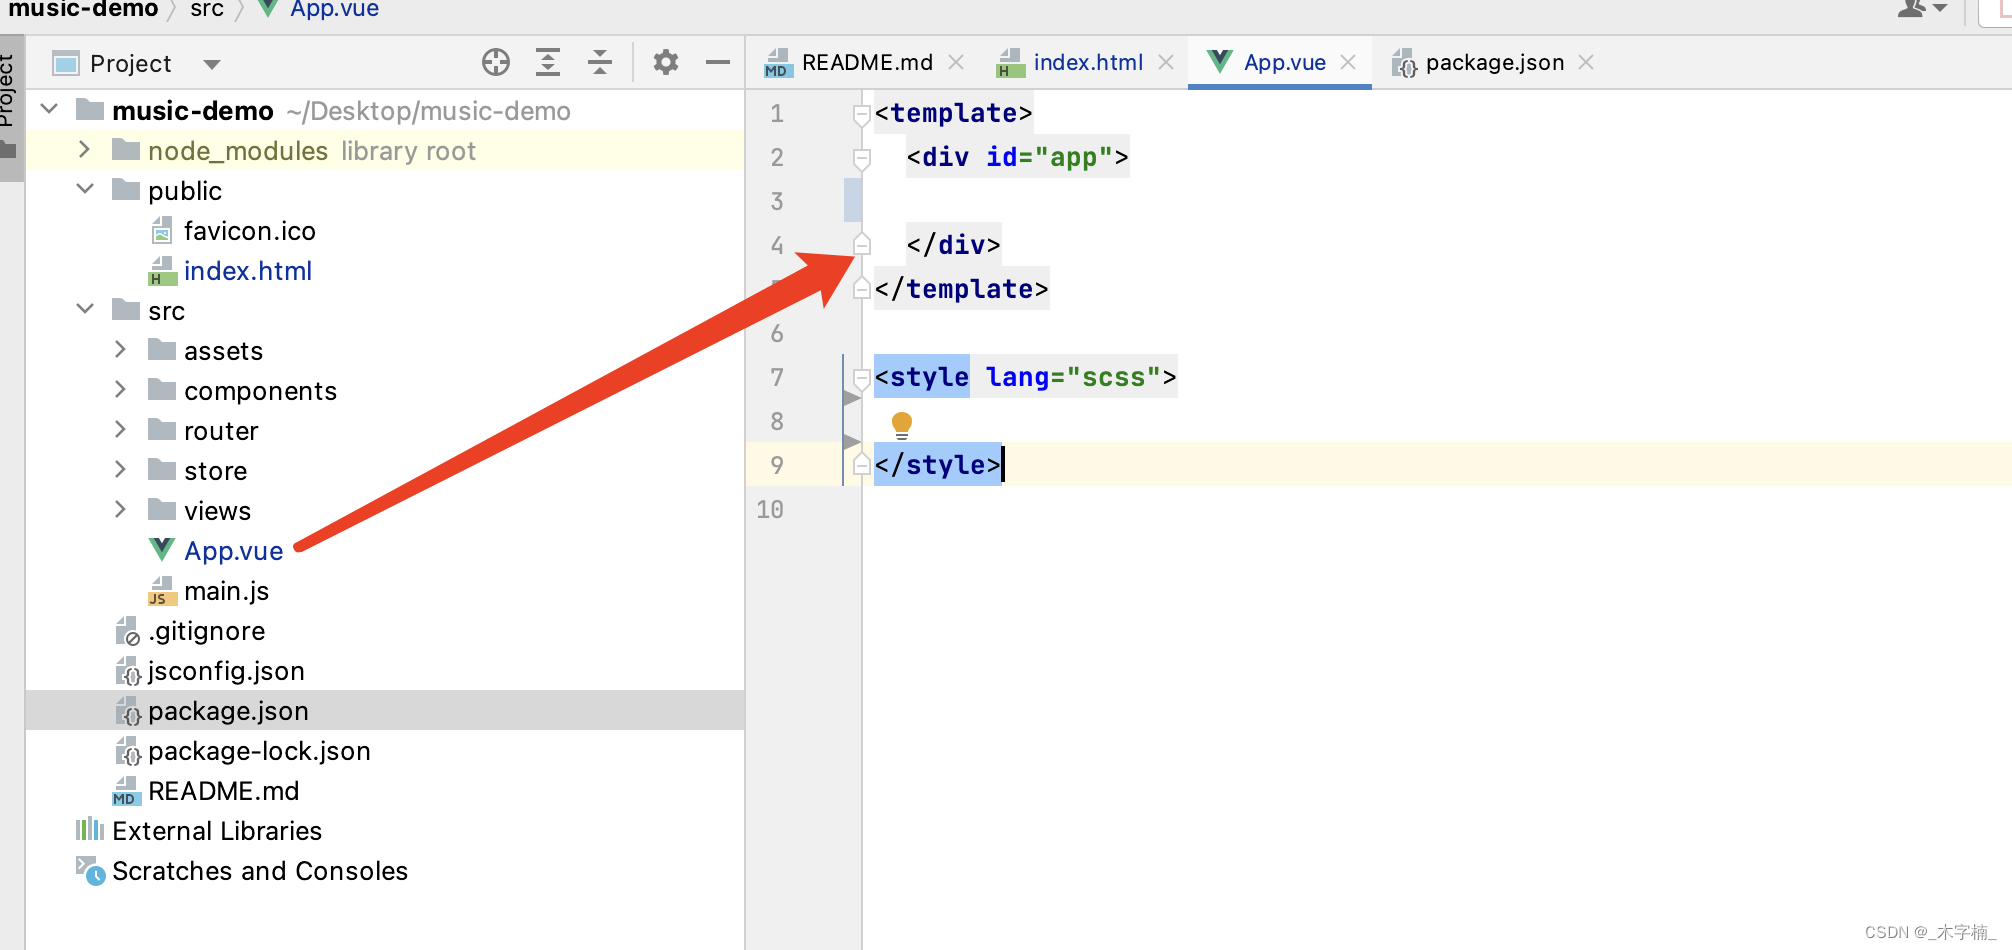Open the Project view dropdown
Screen dimensions: 2012x950
pyautogui.click(x=211, y=64)
